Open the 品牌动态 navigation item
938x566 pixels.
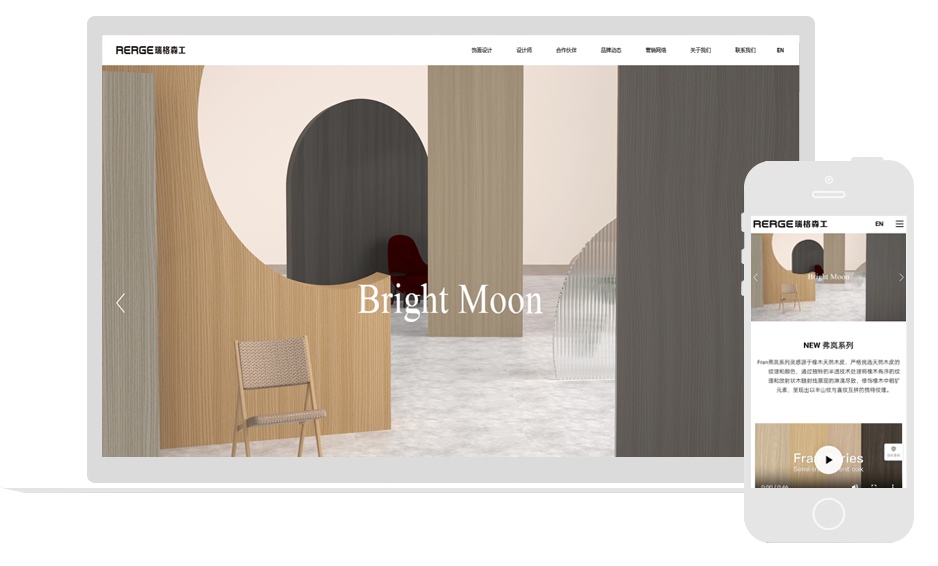coord(611,50)
